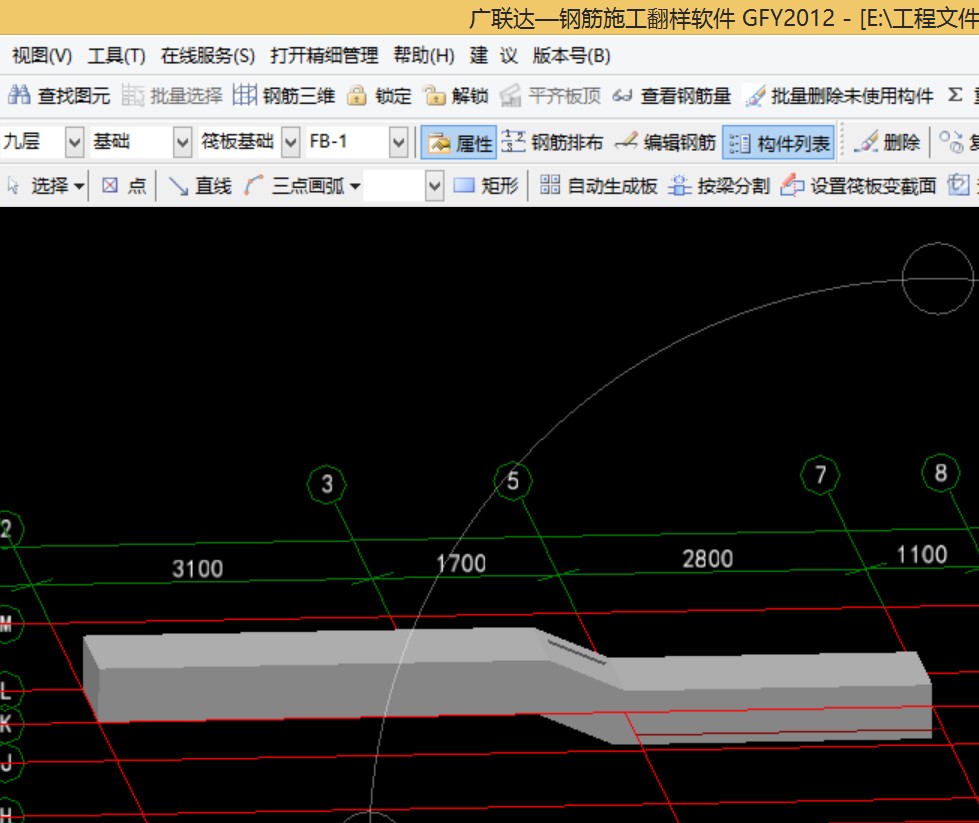The width and height of the screenshot is (979, 823).
Task: Click the Σ sum icon
Action: (955, 95)
